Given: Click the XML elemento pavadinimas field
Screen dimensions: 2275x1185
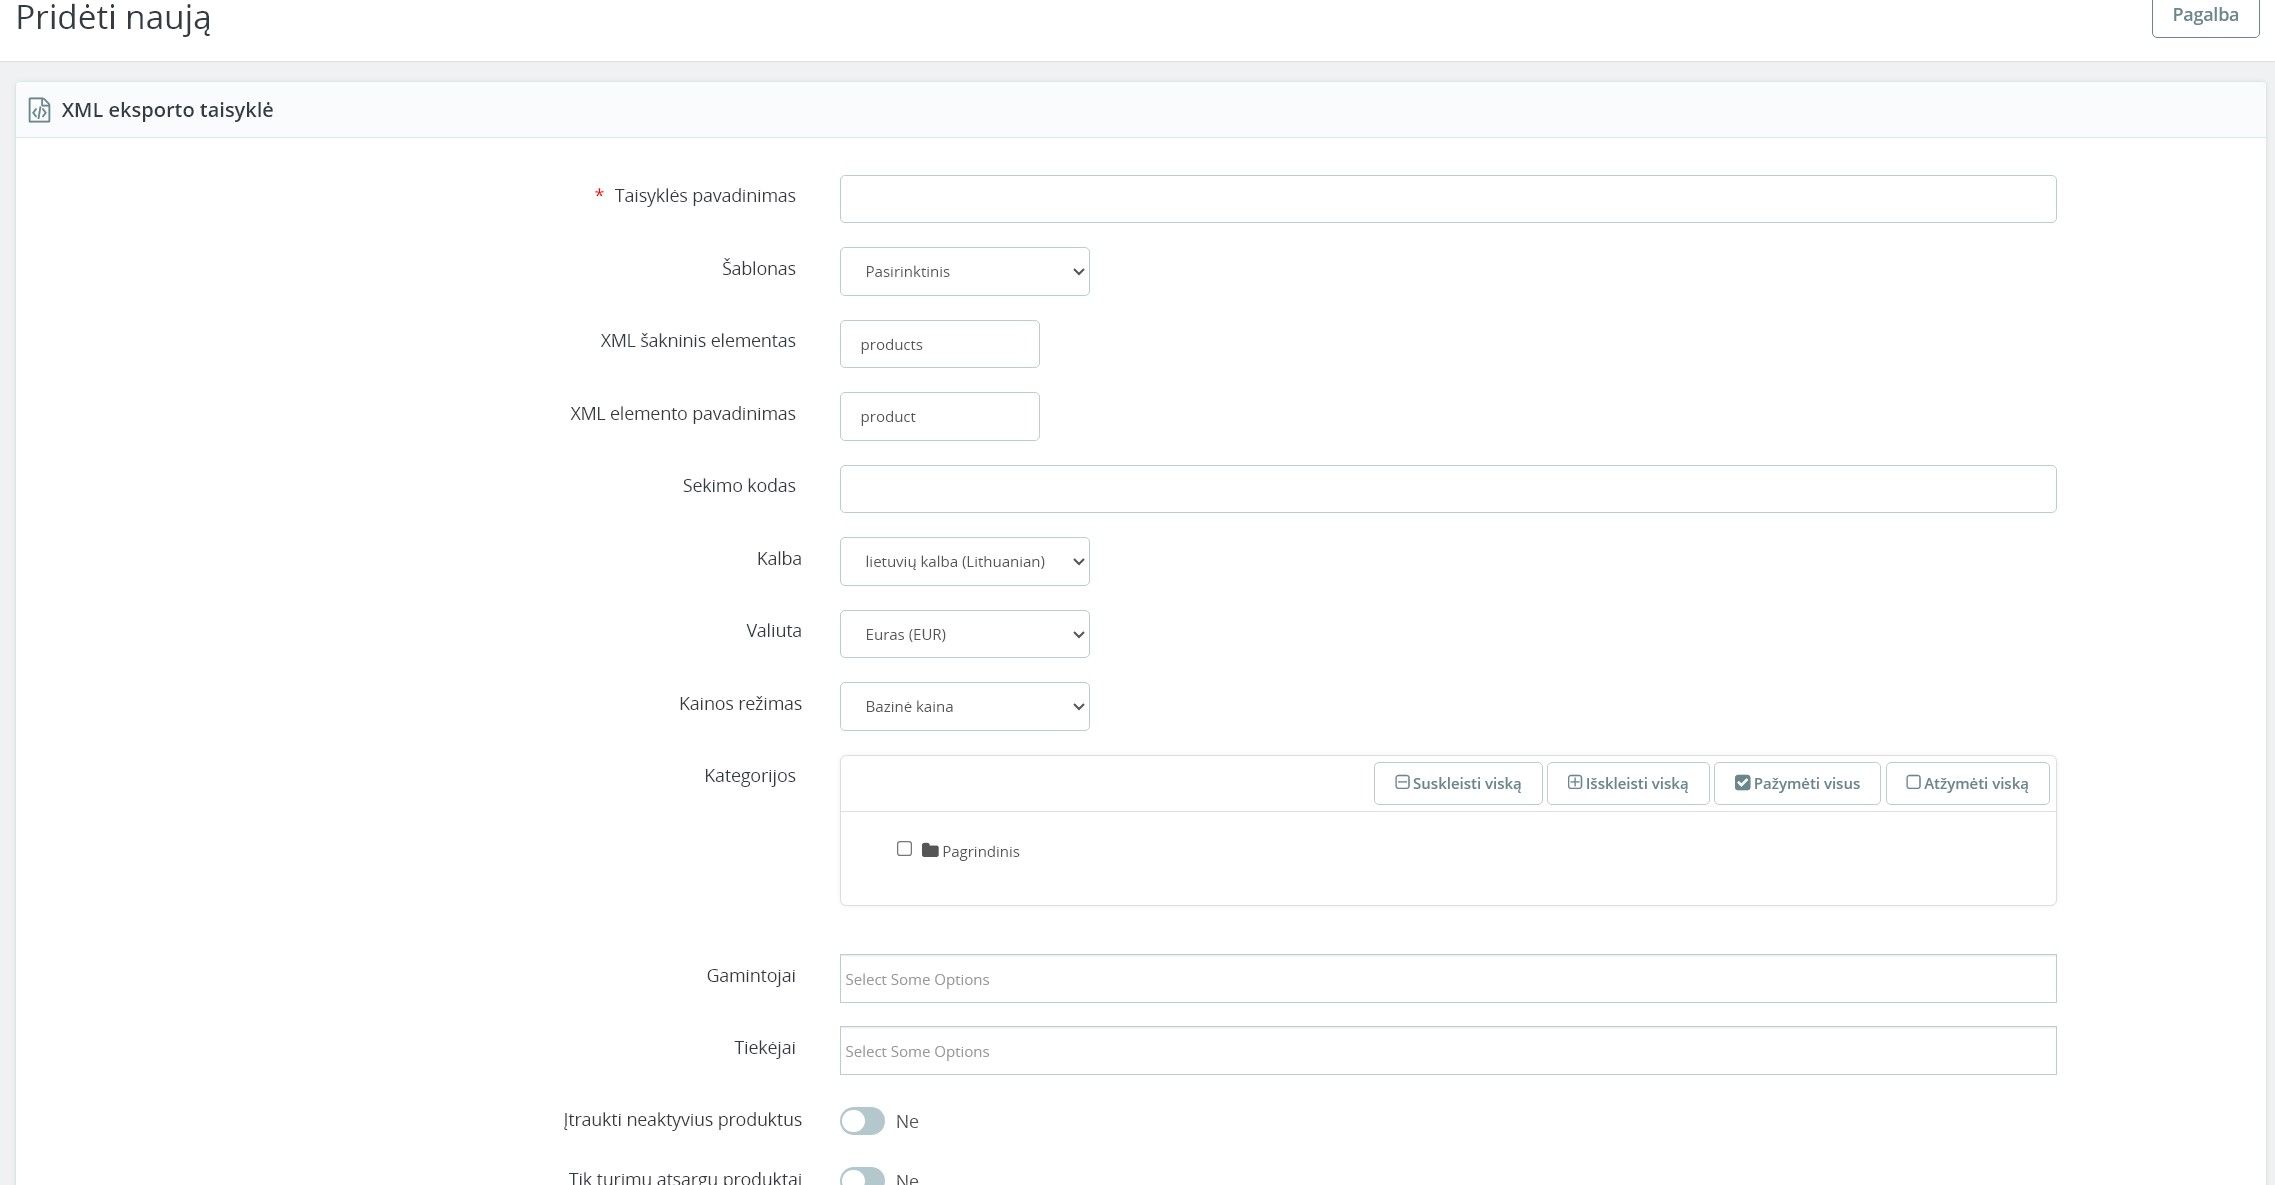Looking at the screenshot, I should pos(939,416).
